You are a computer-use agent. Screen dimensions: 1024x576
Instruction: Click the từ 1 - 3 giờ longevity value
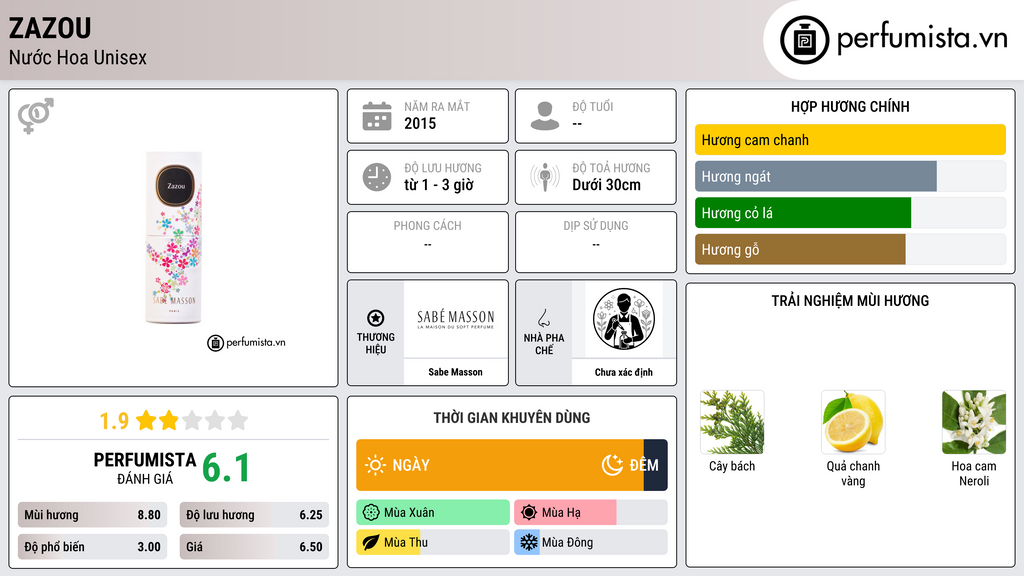[x=438, y=185]
